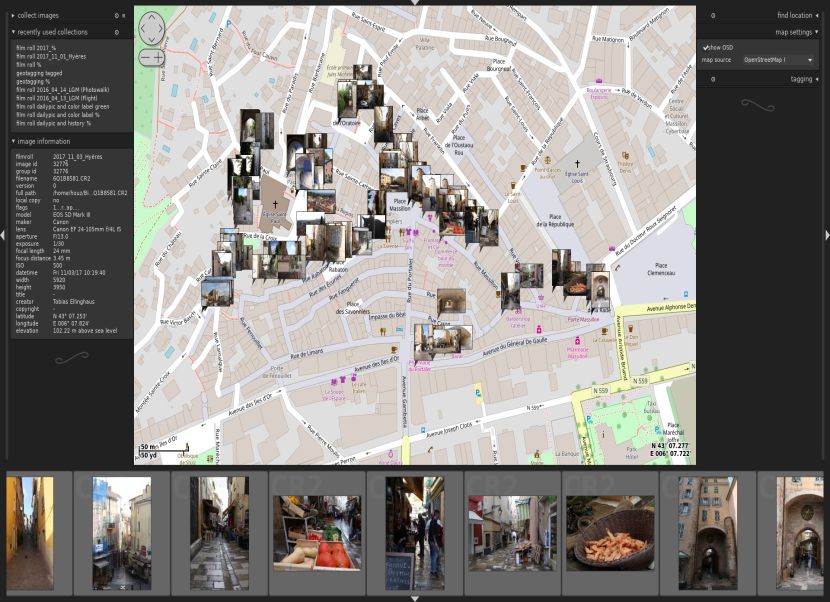Viewport: 830px width, 602px height.
Task: Pan the map down with the OSD arrow
Action: [152, 39]
